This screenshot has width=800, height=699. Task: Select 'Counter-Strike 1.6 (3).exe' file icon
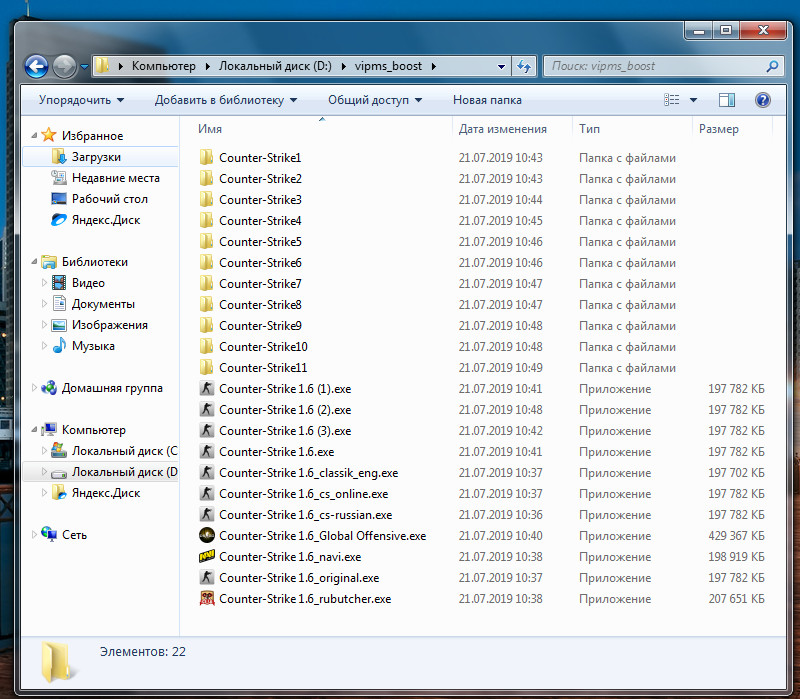[206, 430]
